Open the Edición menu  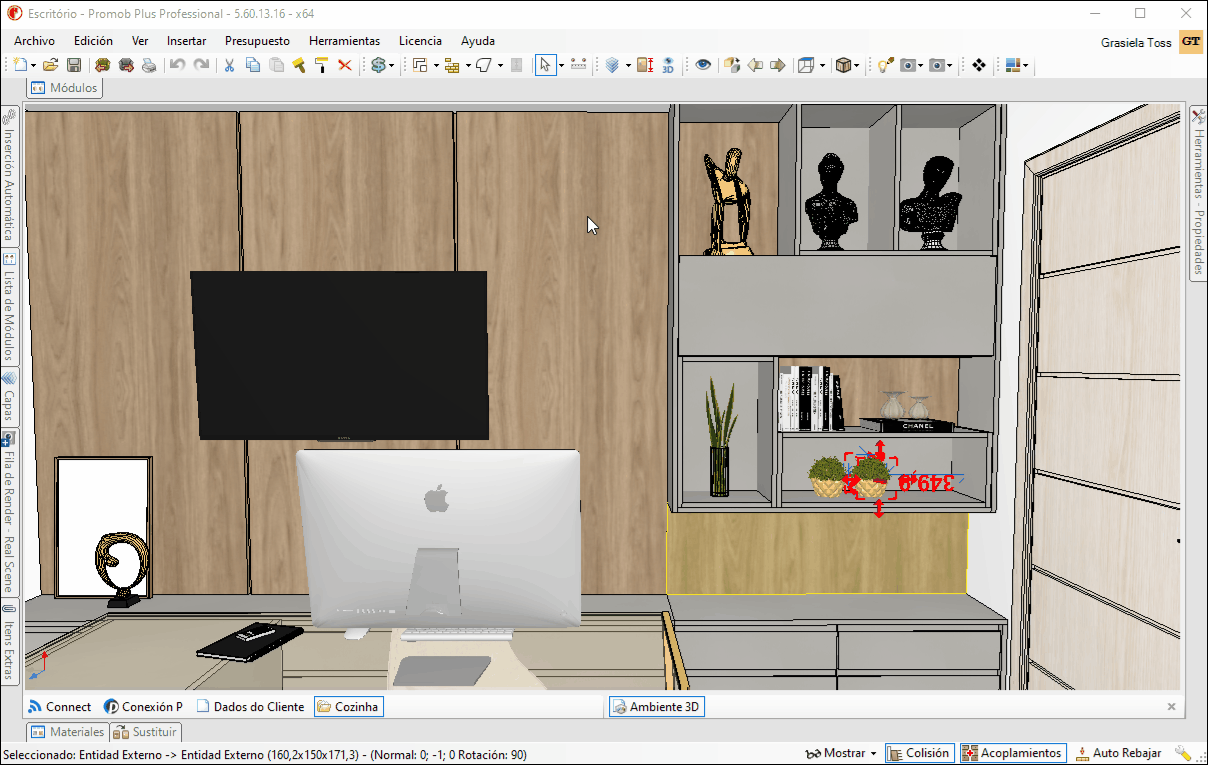click(x=93, y=41)
